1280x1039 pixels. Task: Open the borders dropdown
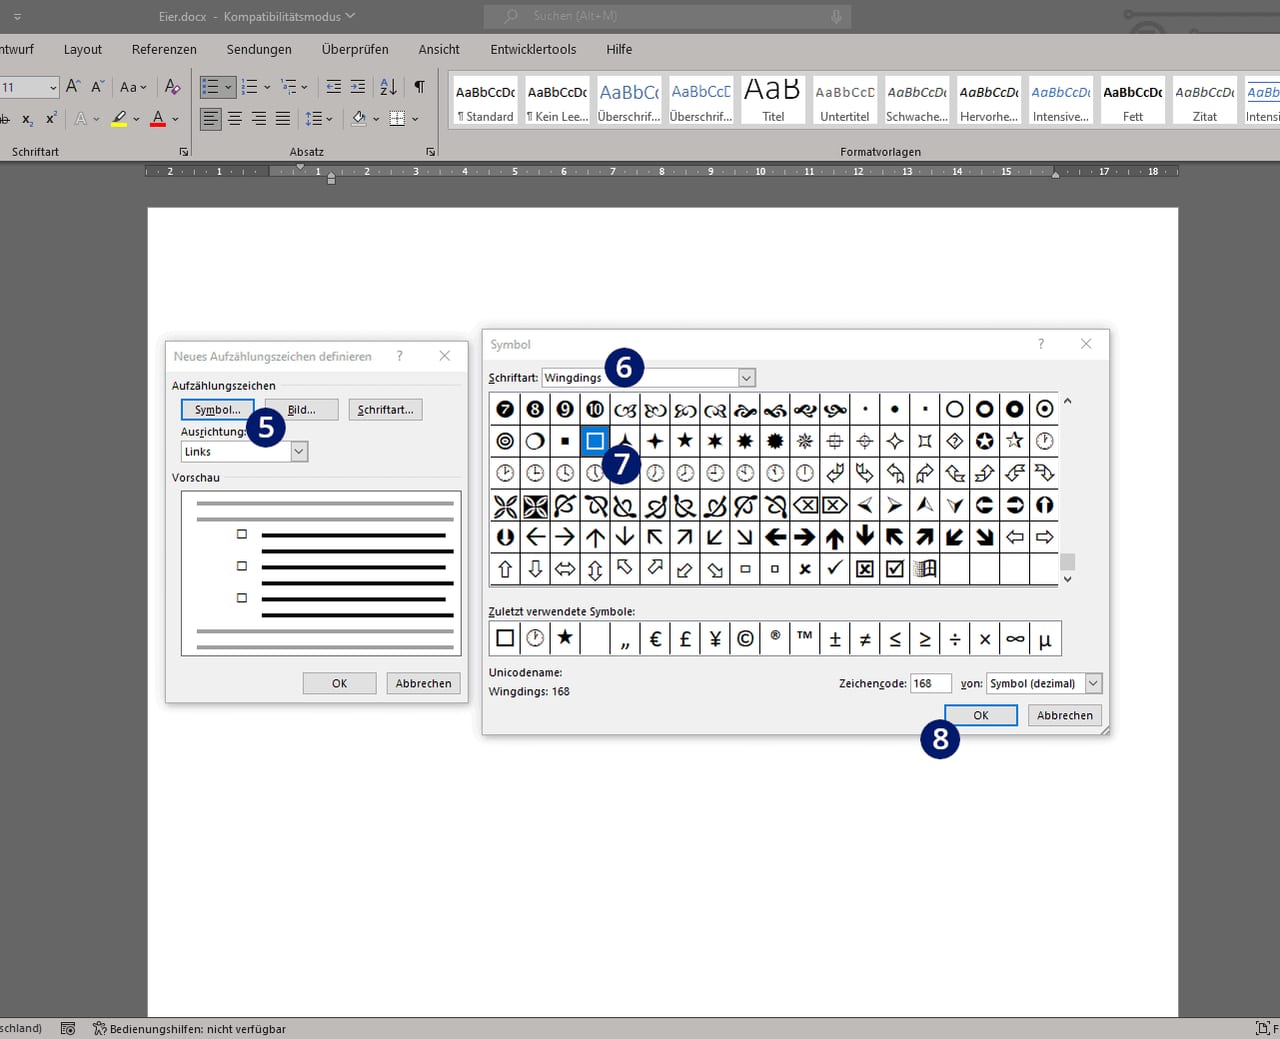click(x=415, y=119)
